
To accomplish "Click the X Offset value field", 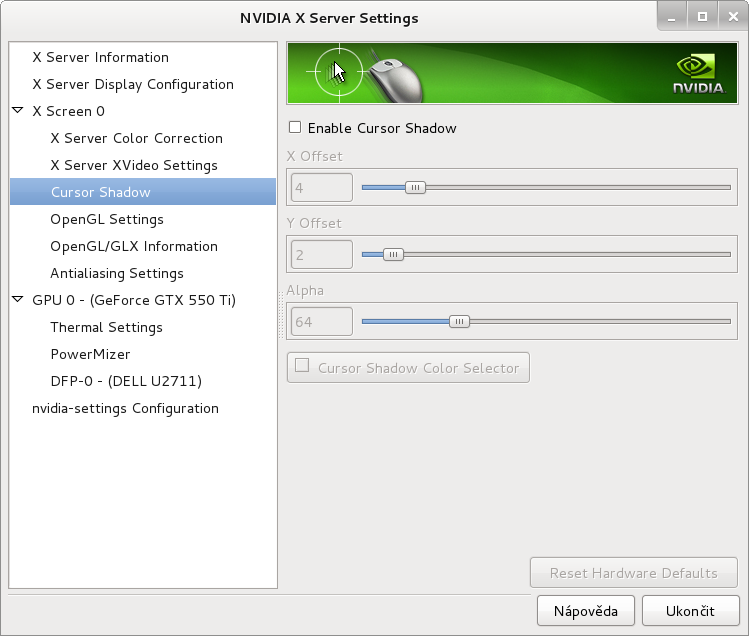I will (x=321, y=187).
